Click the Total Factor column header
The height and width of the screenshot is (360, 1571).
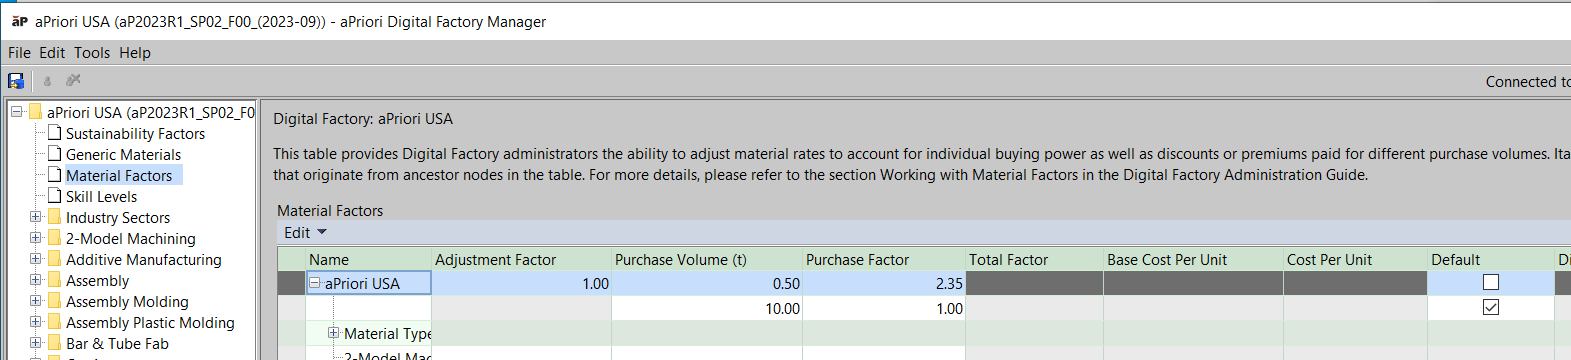click(1035, 259)
